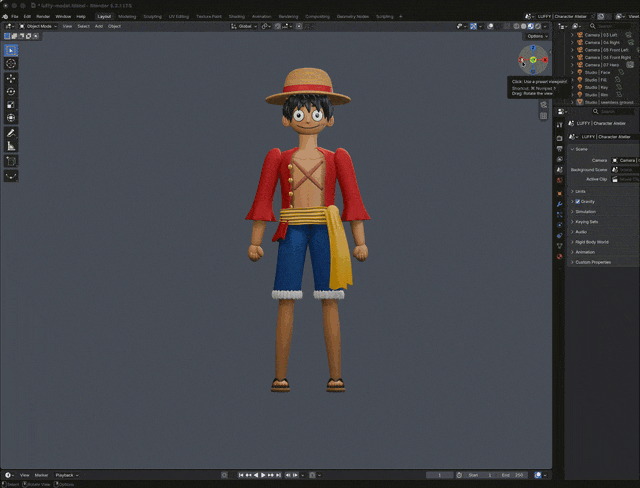The image size is (640, 488).
Task: Open the View Layer properties tab
Action: [x=560, y=159]
